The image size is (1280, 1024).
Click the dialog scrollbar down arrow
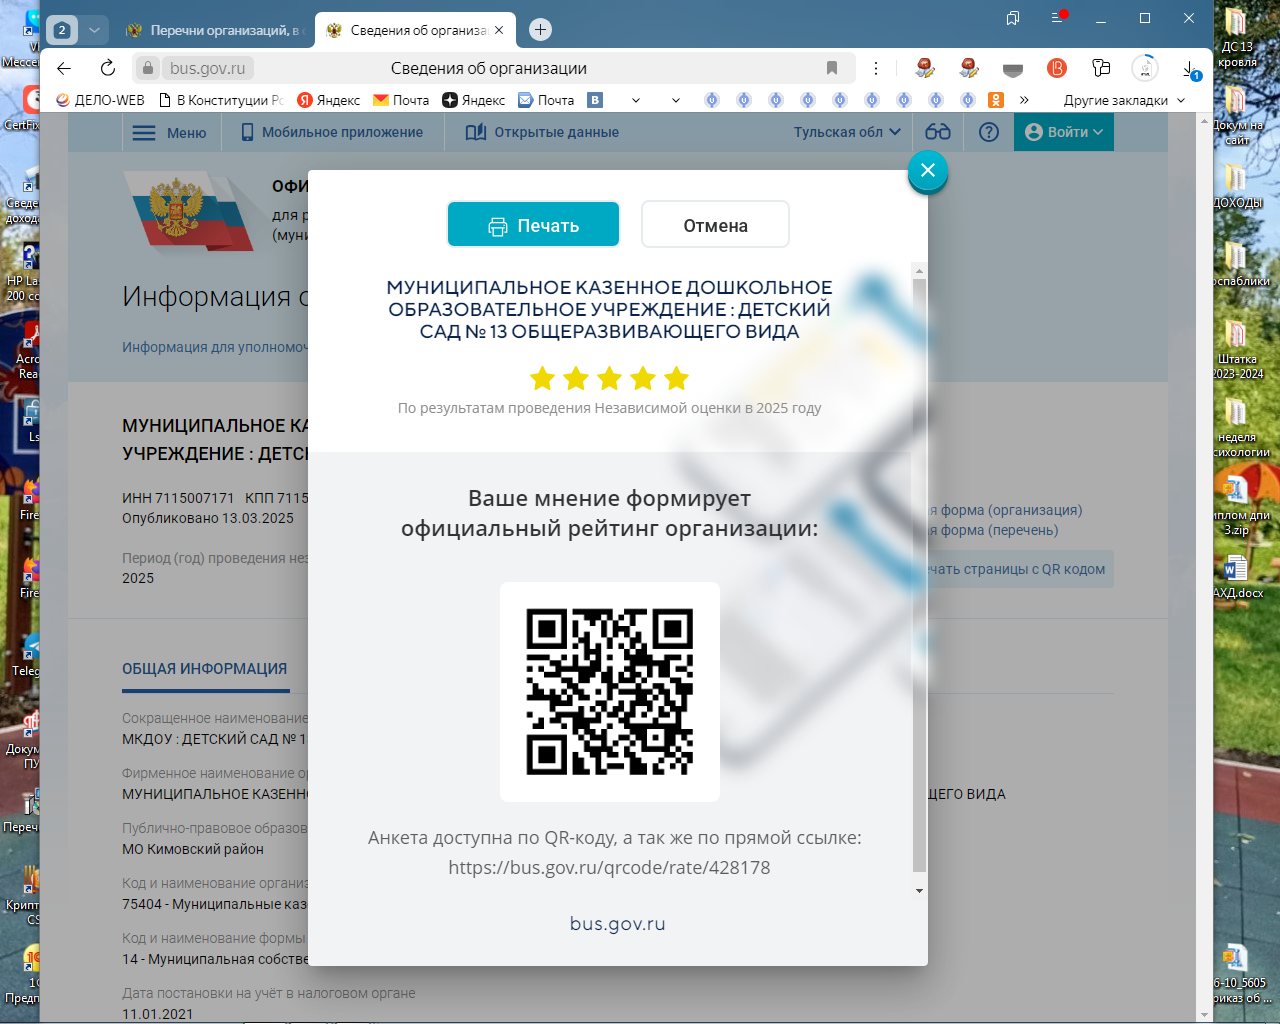(919, 891)
